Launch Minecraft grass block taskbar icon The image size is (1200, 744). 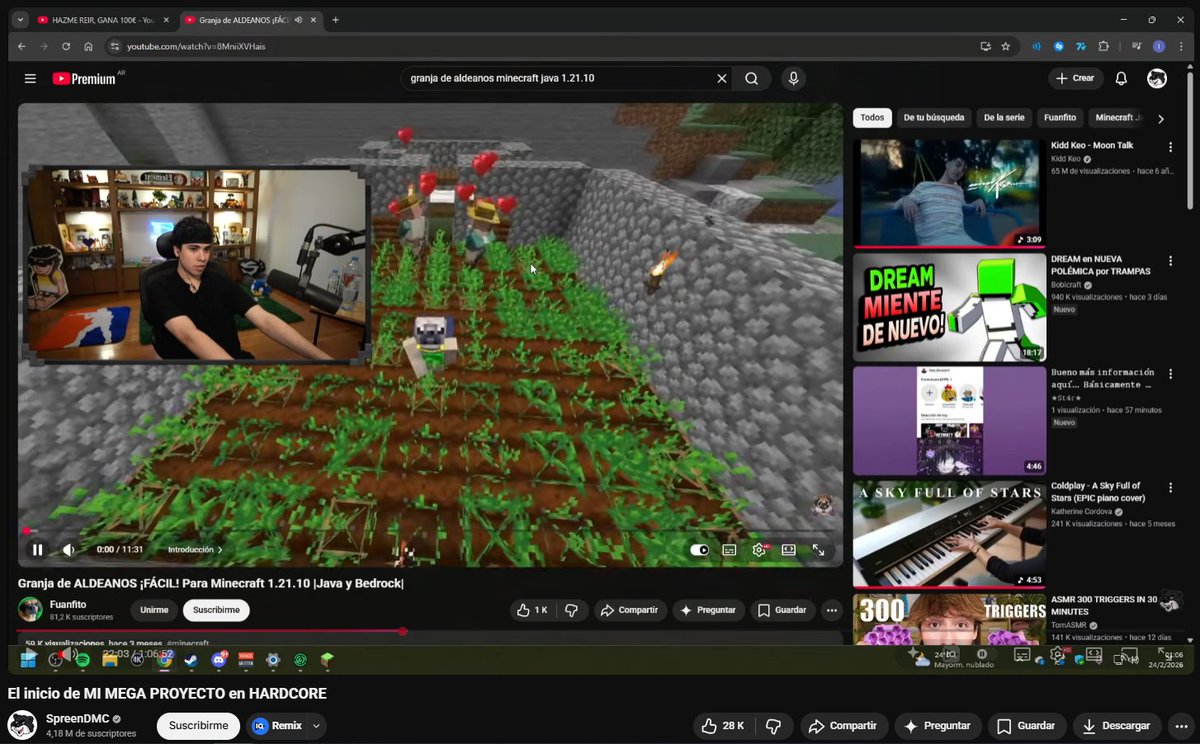pyautogui.click(x=326, y=660)
